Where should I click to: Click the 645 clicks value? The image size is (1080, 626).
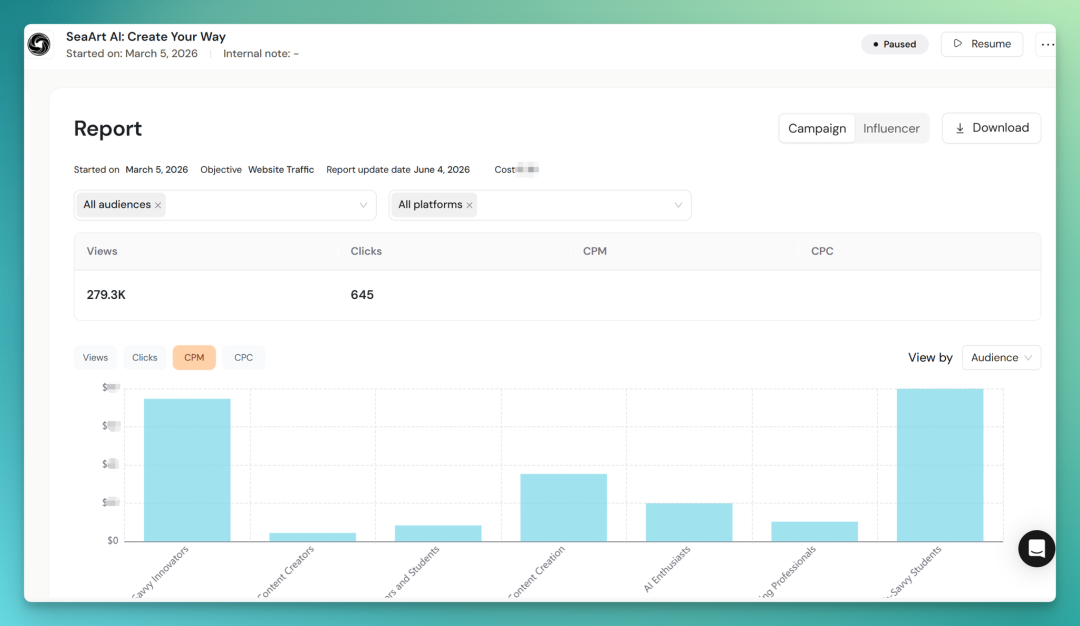tap(362, 295)
